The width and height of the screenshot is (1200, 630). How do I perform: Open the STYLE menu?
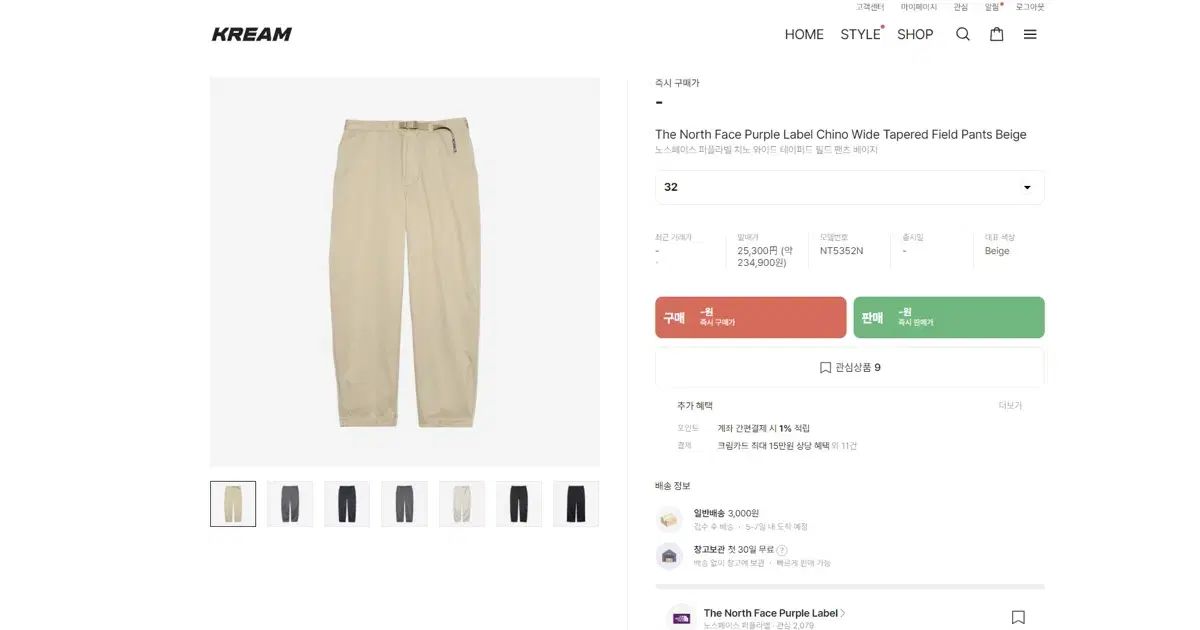point(860,34)
